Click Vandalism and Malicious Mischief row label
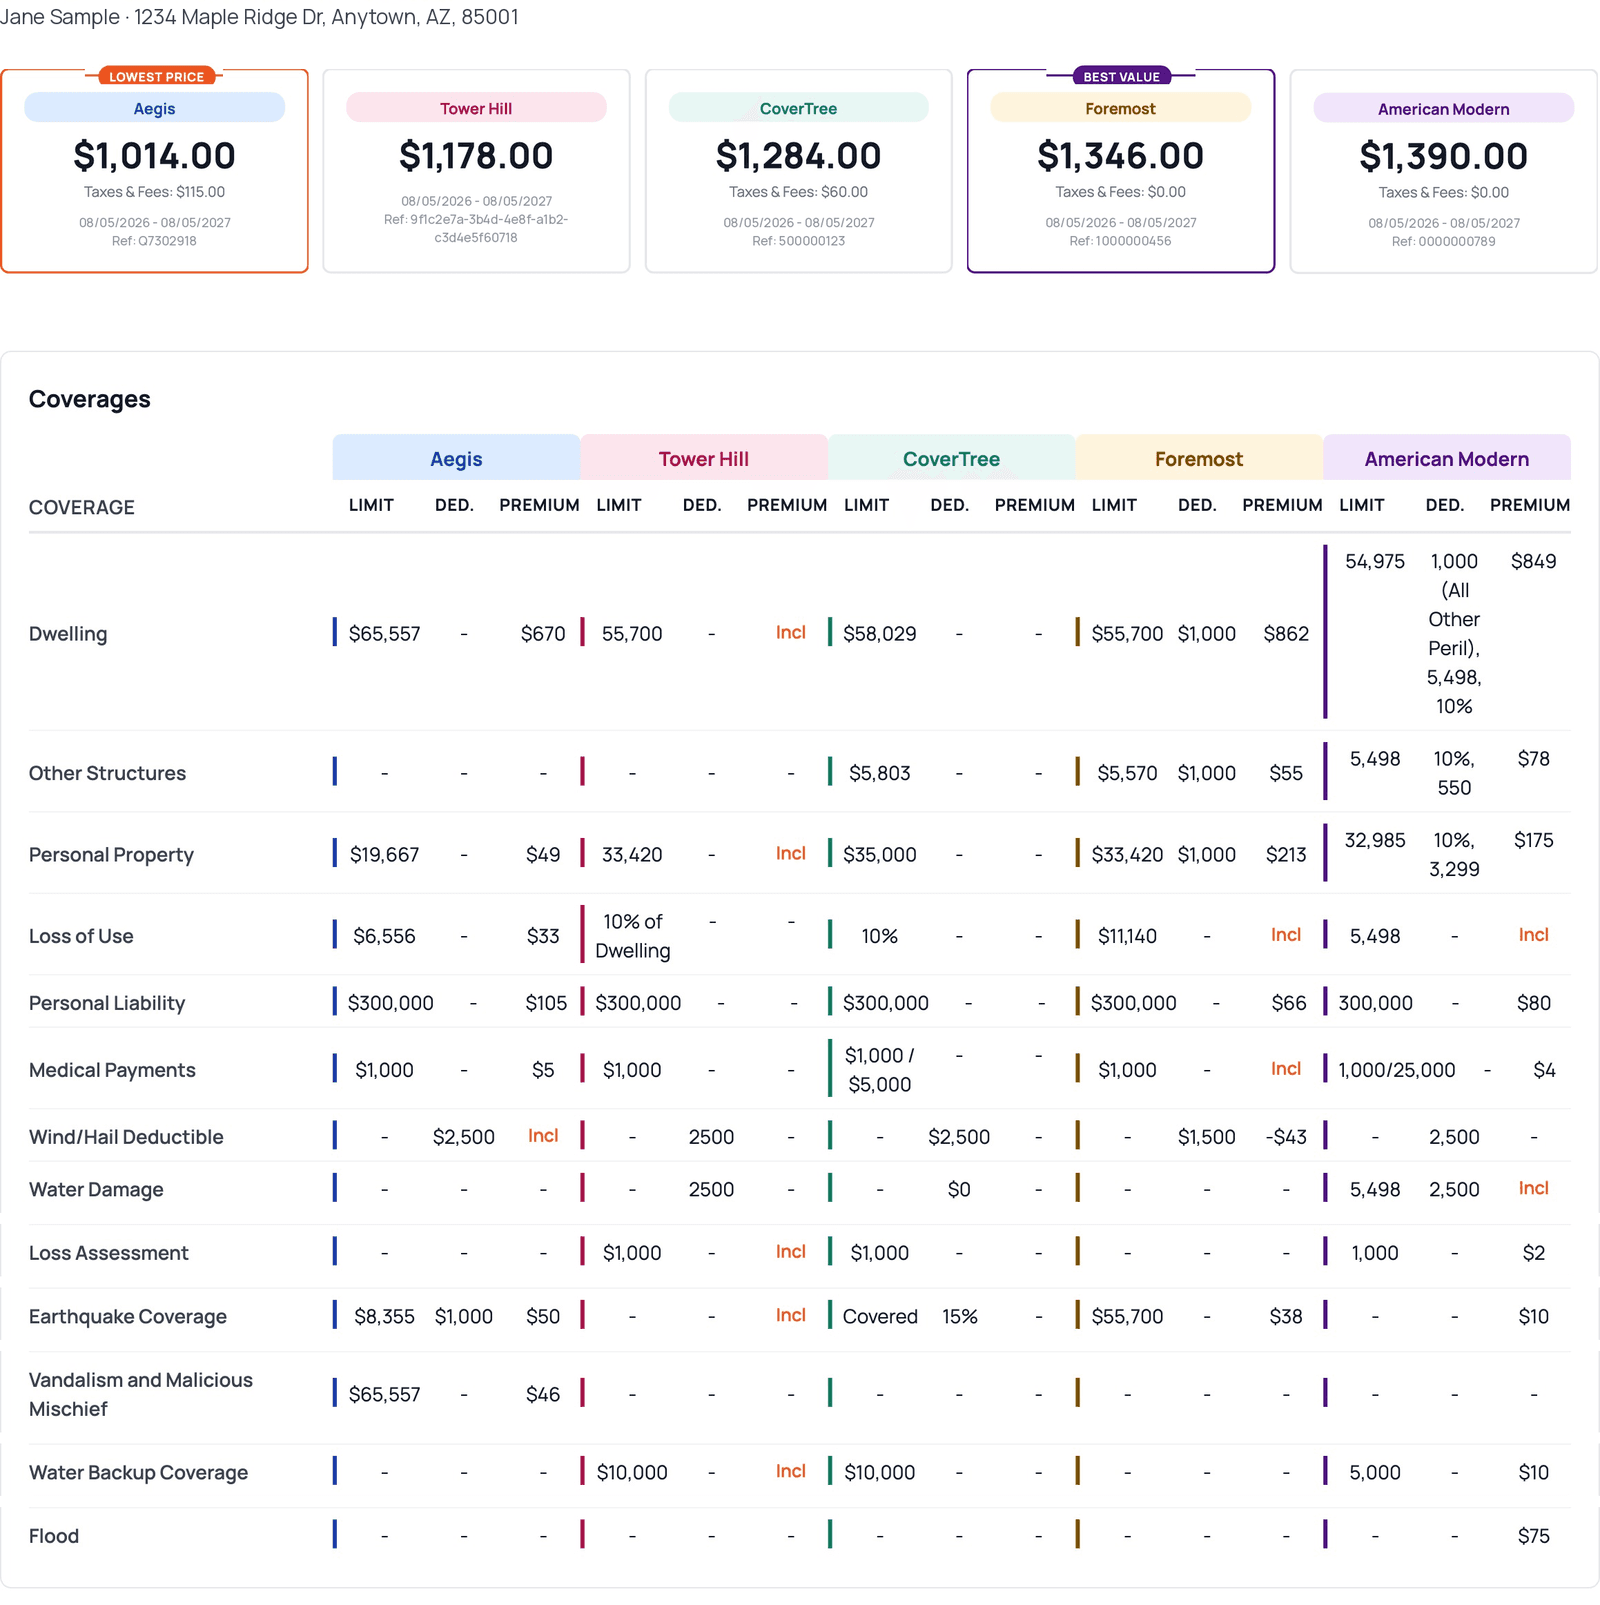 click(141, 1394)
